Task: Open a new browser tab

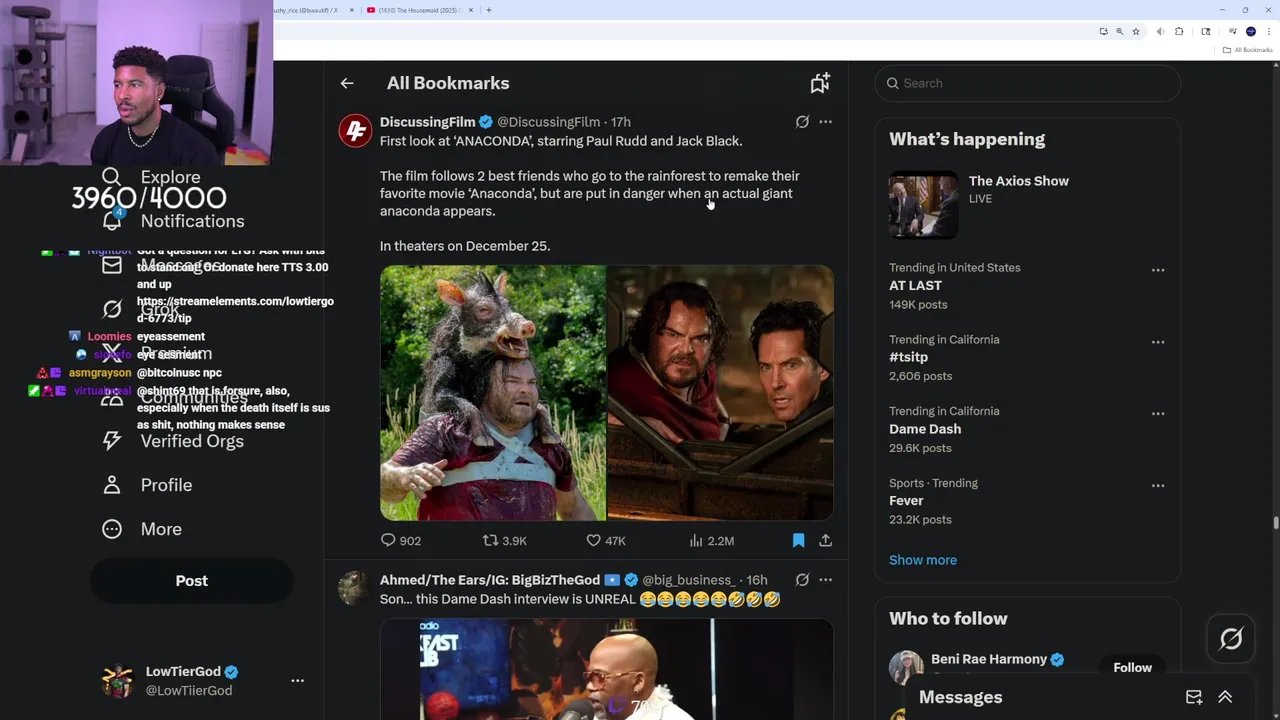Action: 488,10
